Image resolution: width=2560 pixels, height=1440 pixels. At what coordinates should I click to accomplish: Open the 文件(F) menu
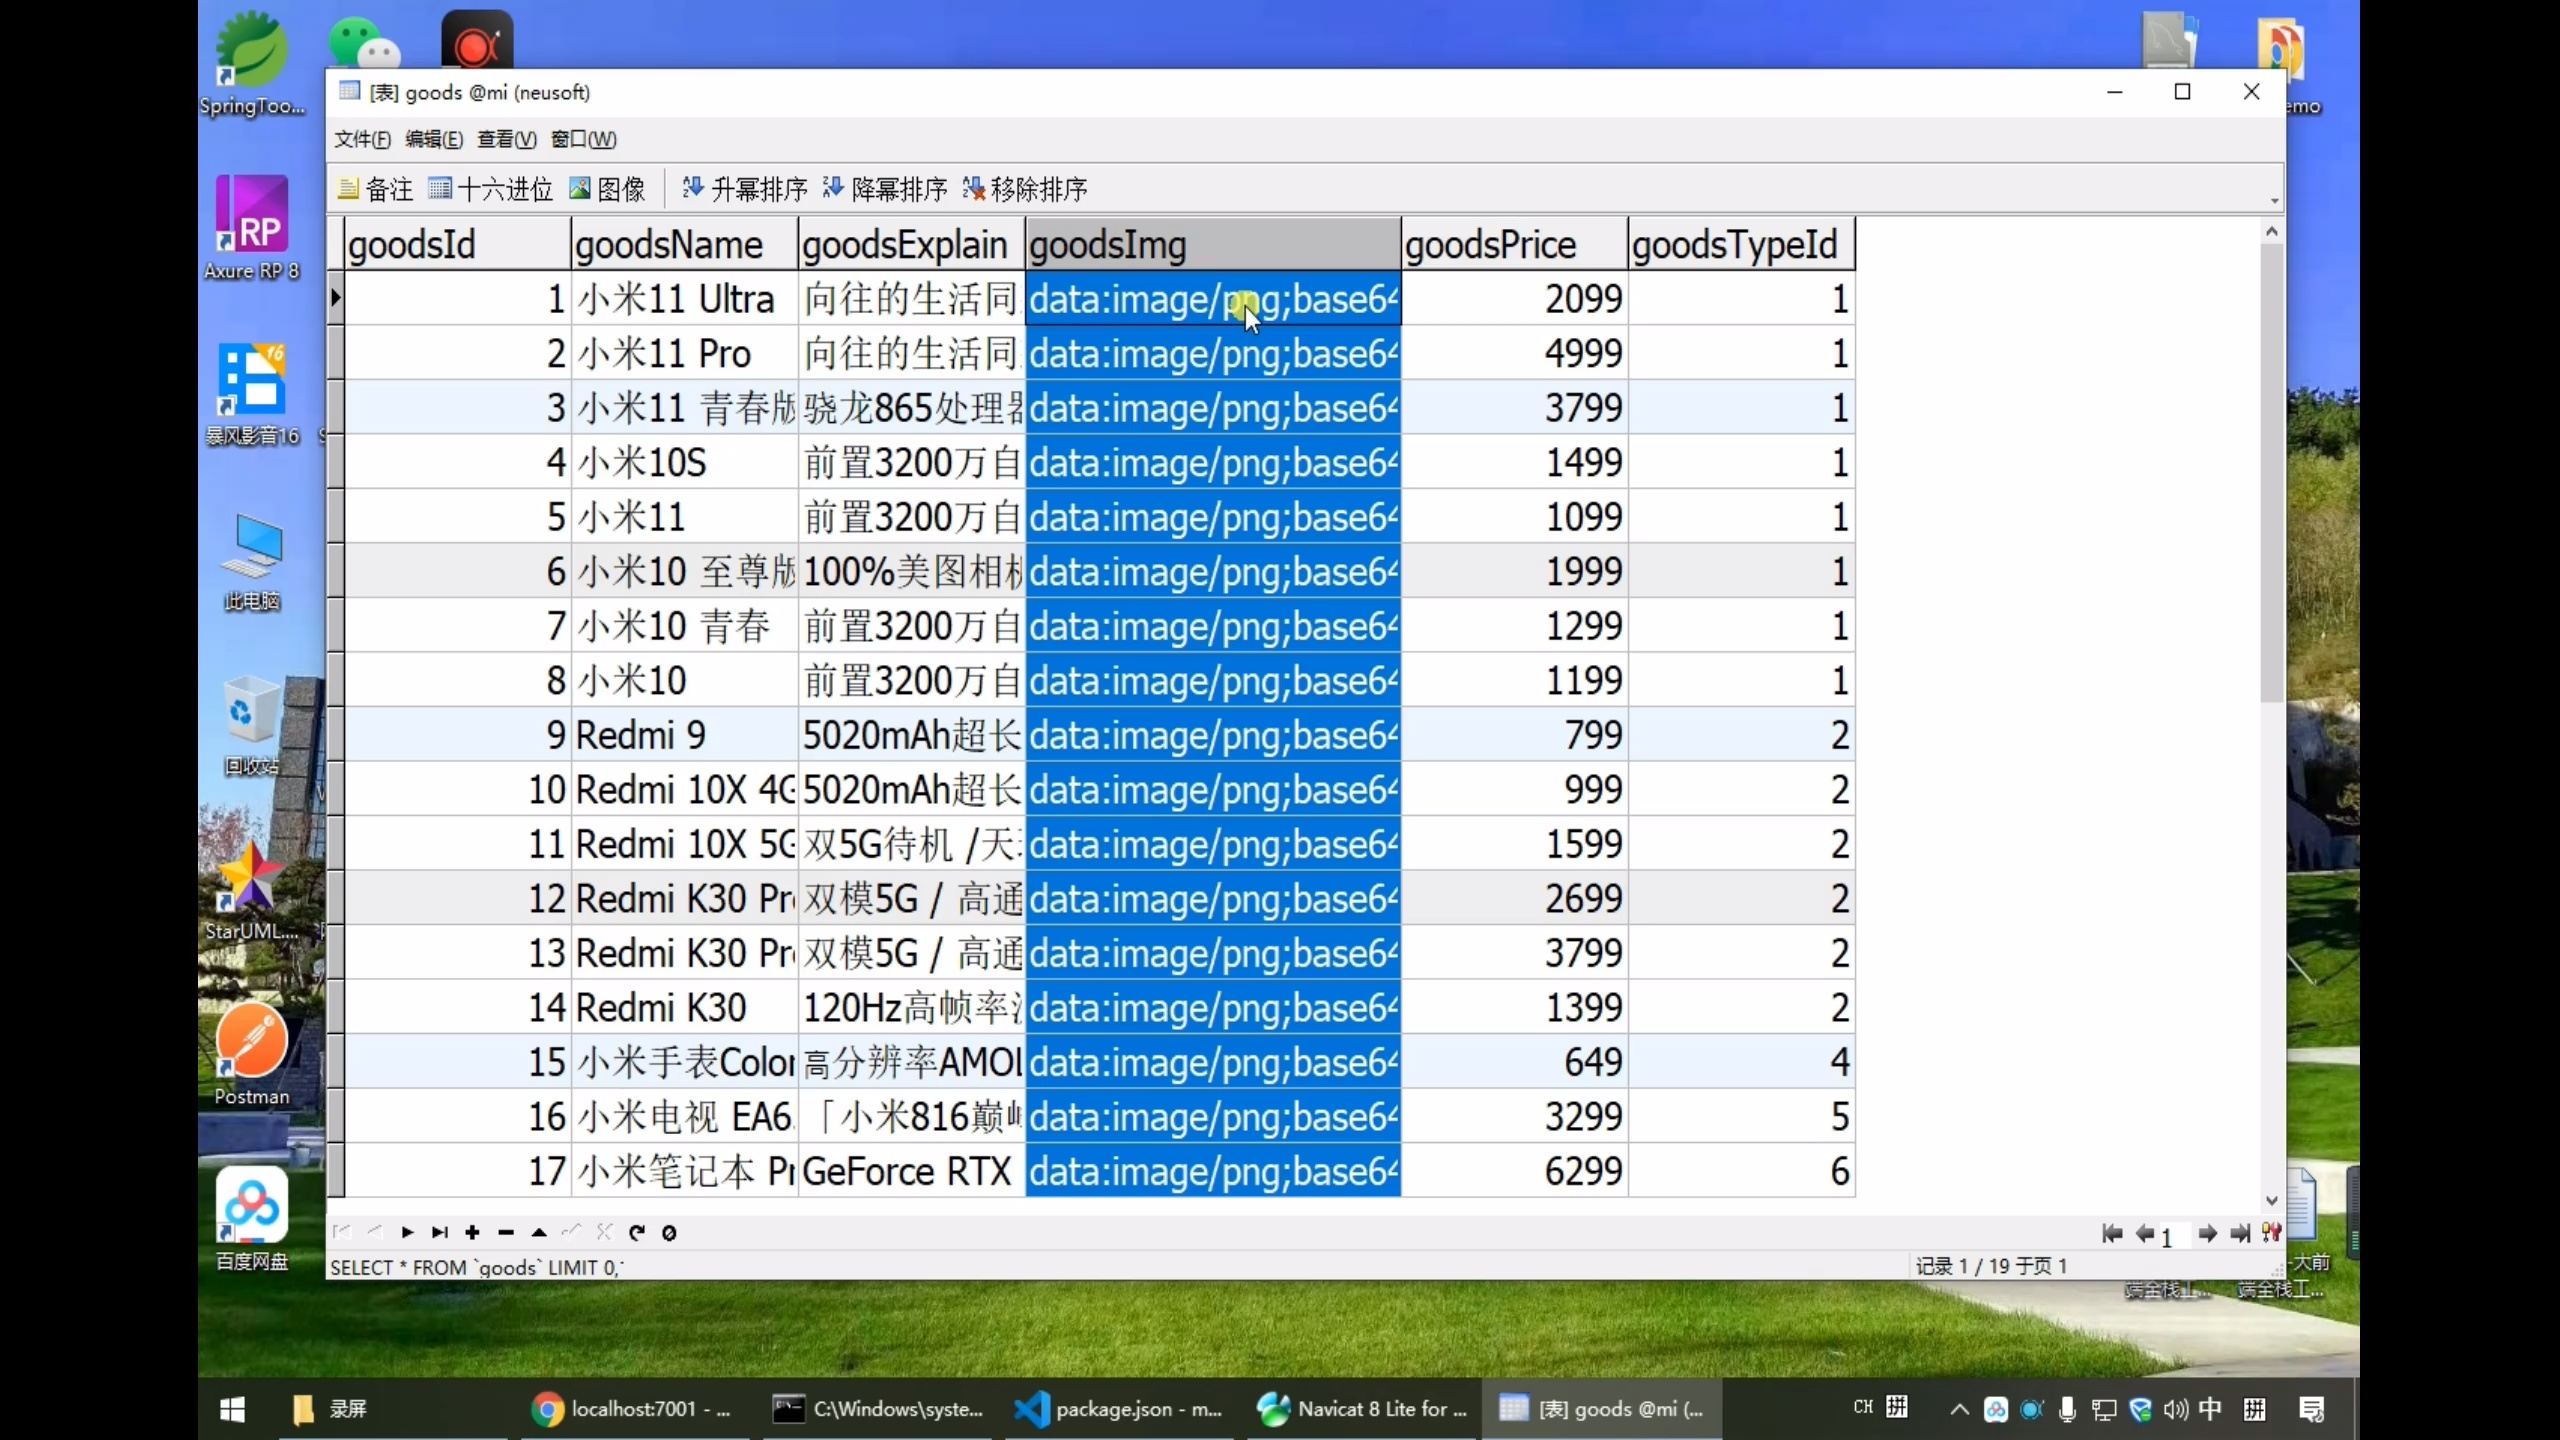pyautogui.click(x=361, y=139)
